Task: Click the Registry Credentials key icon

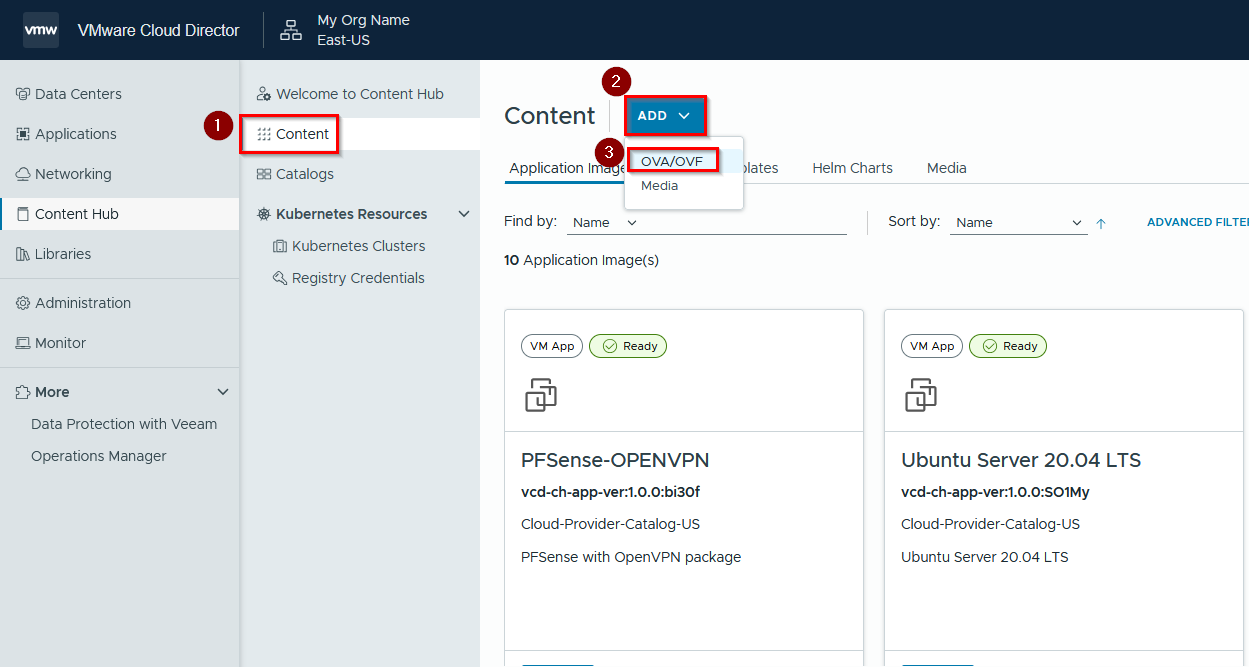Action: (x=280, y=278)
